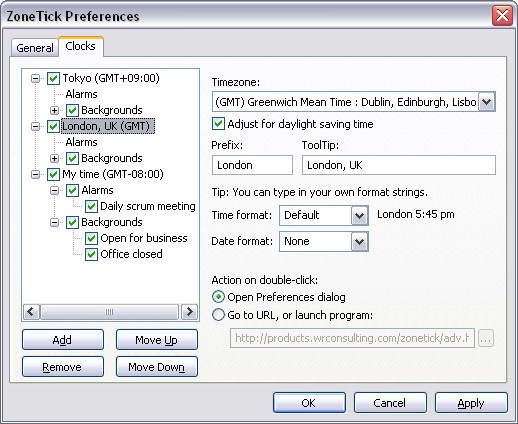The height and width of the screenshot is (424, 518).
Task: Click the Apply button
Action: coord(471,403)
